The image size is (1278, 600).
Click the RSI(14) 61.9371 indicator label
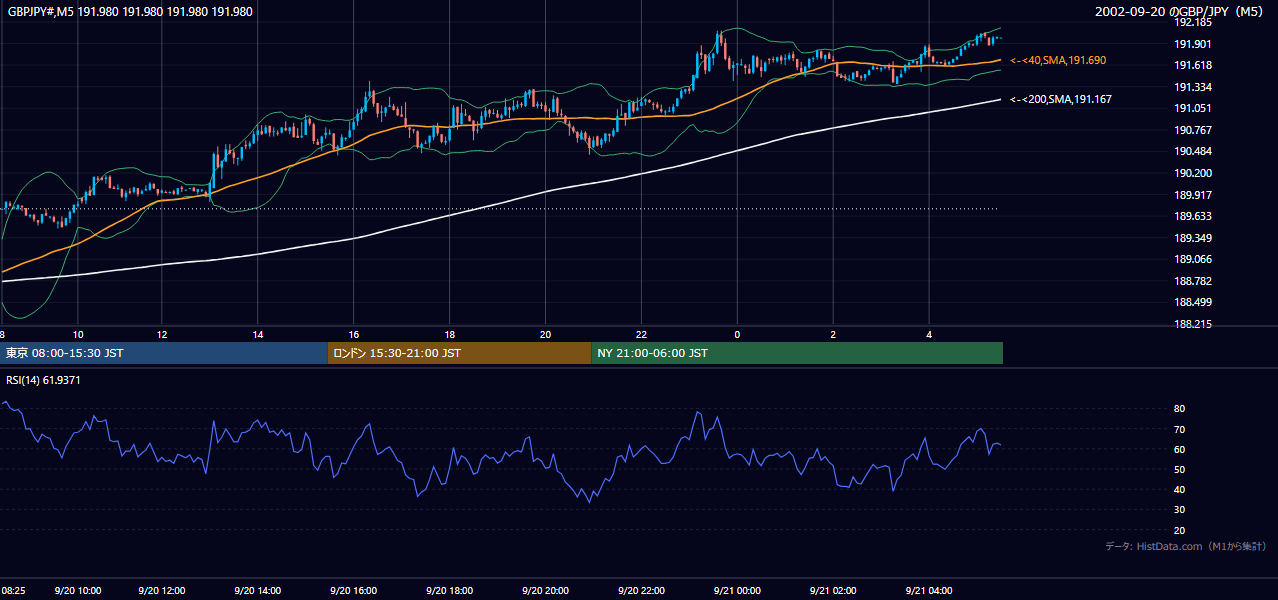pos(43,380)
